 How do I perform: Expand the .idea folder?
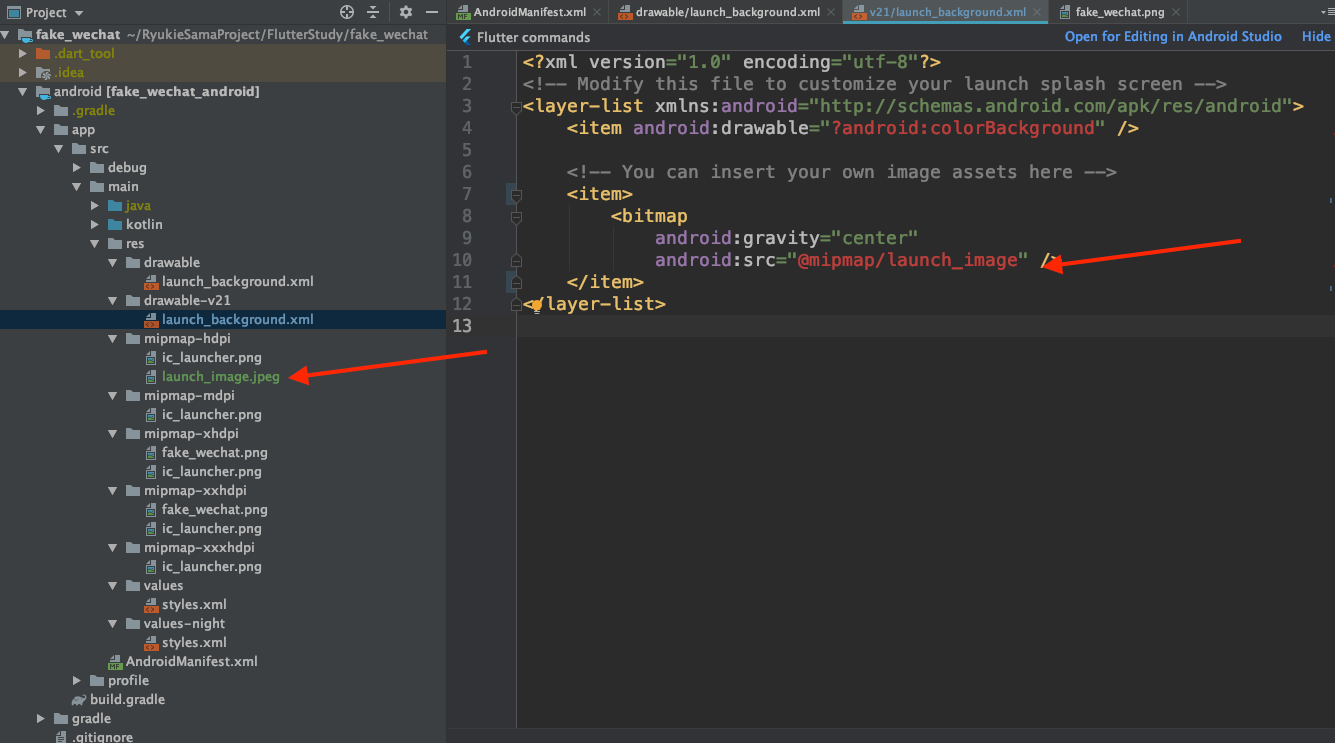23,72
